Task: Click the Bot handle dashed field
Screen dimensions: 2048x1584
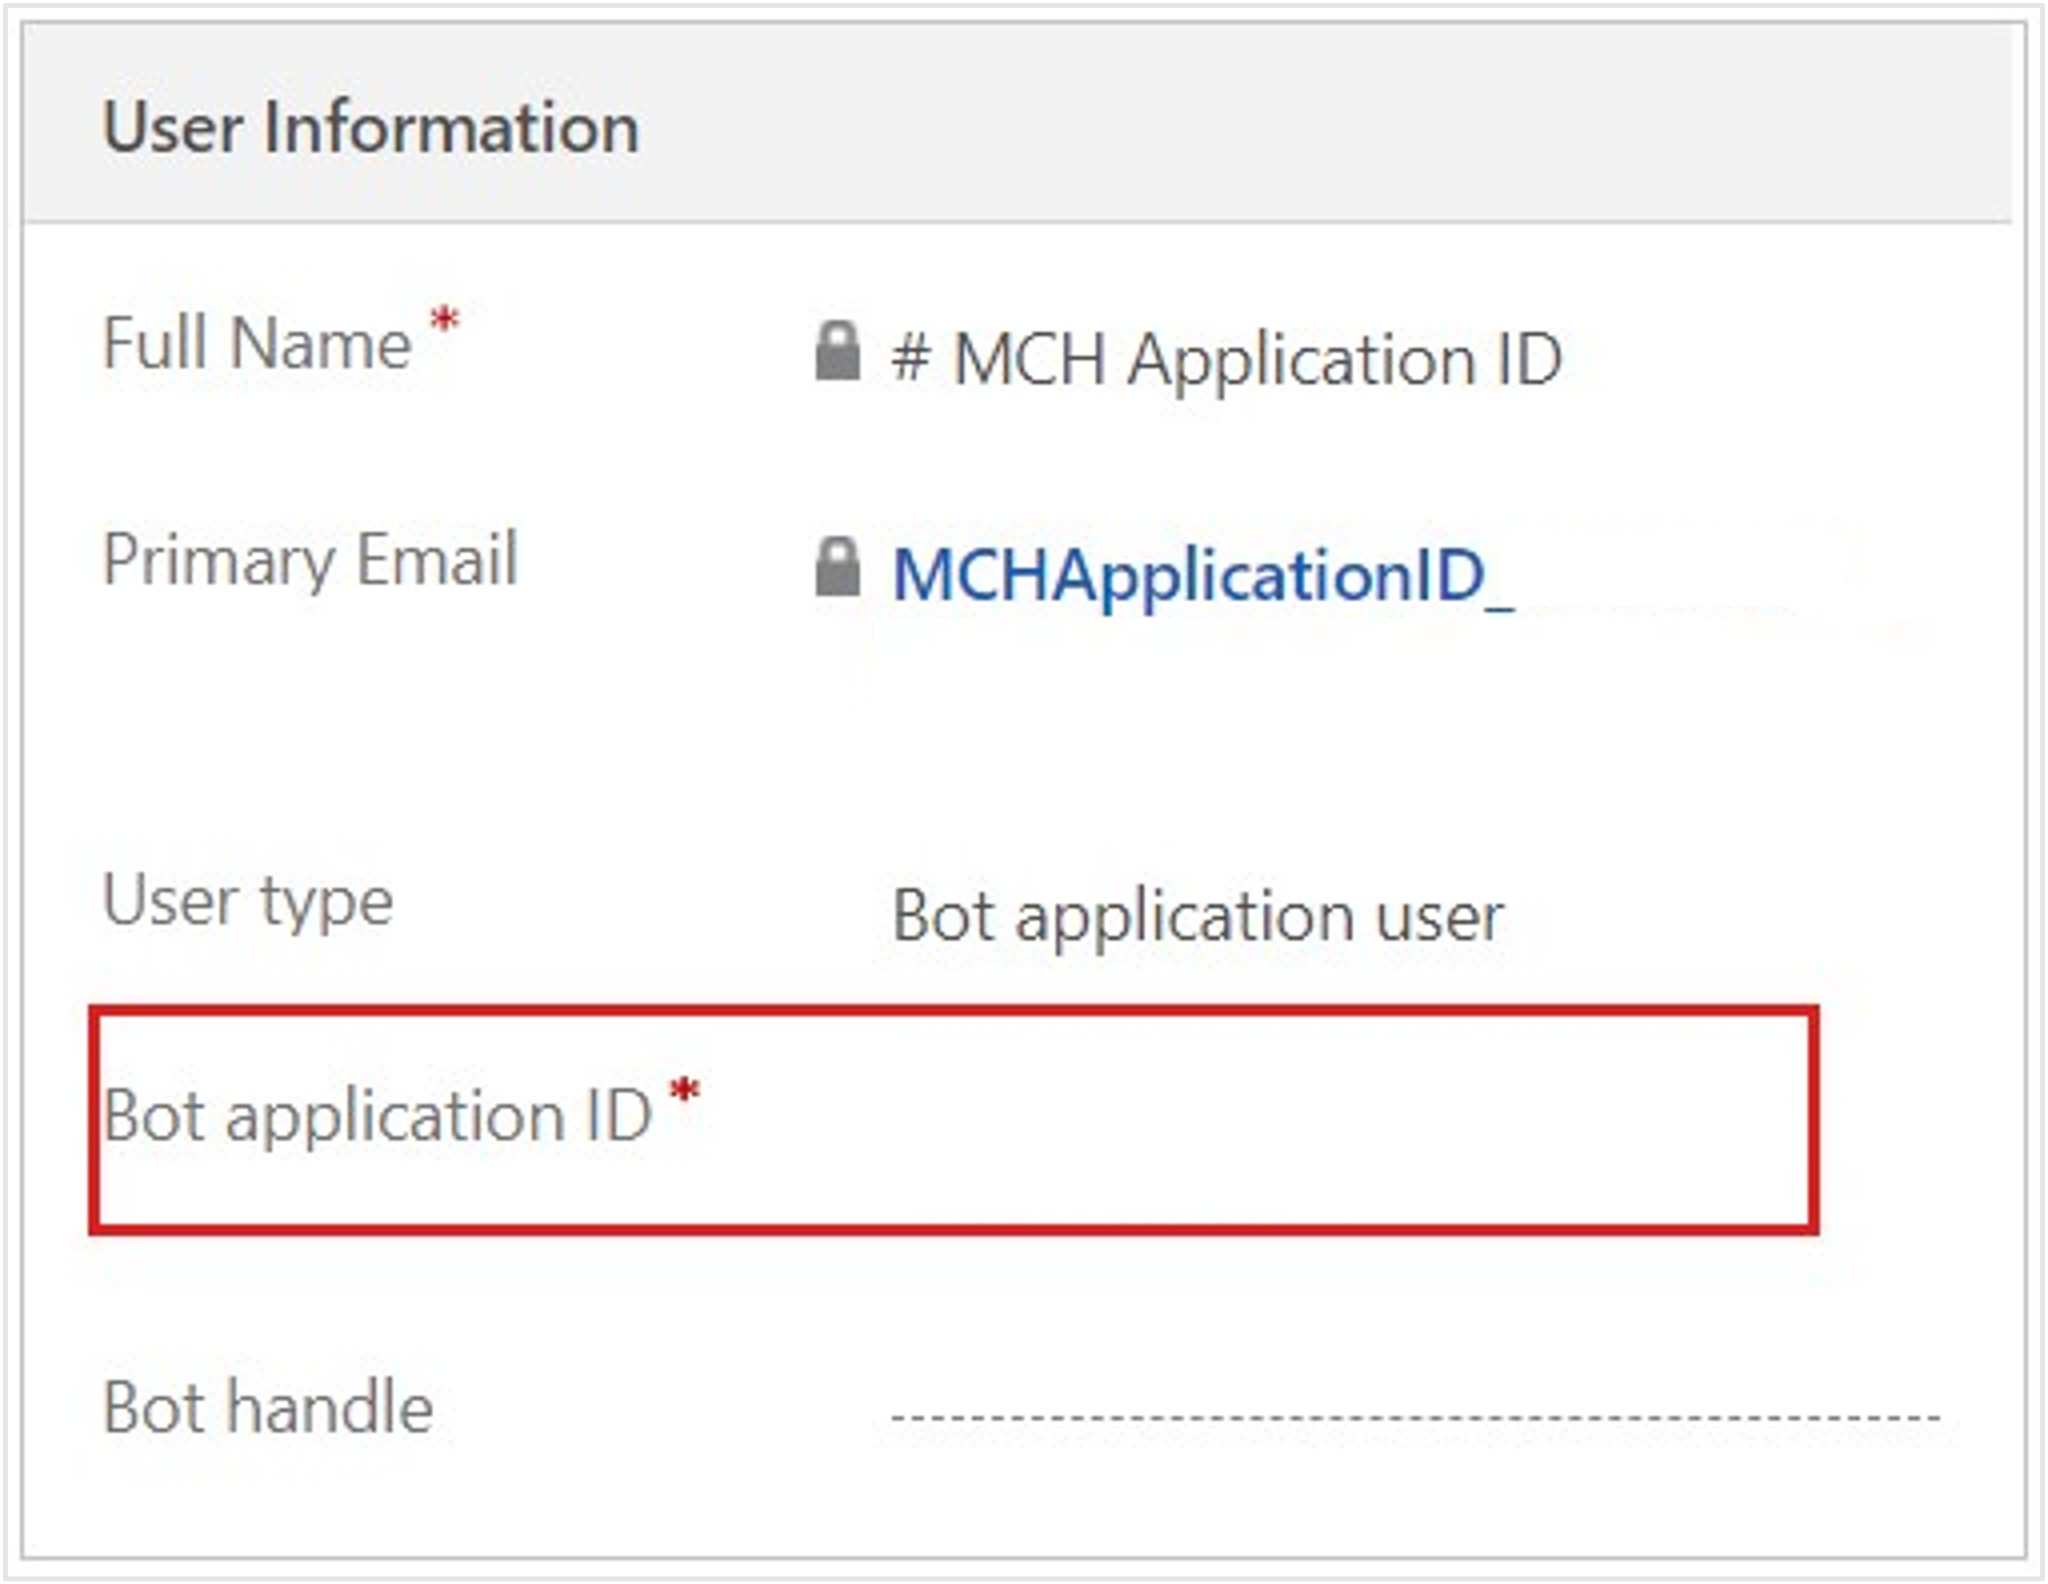Action: click(1415, 1415)
